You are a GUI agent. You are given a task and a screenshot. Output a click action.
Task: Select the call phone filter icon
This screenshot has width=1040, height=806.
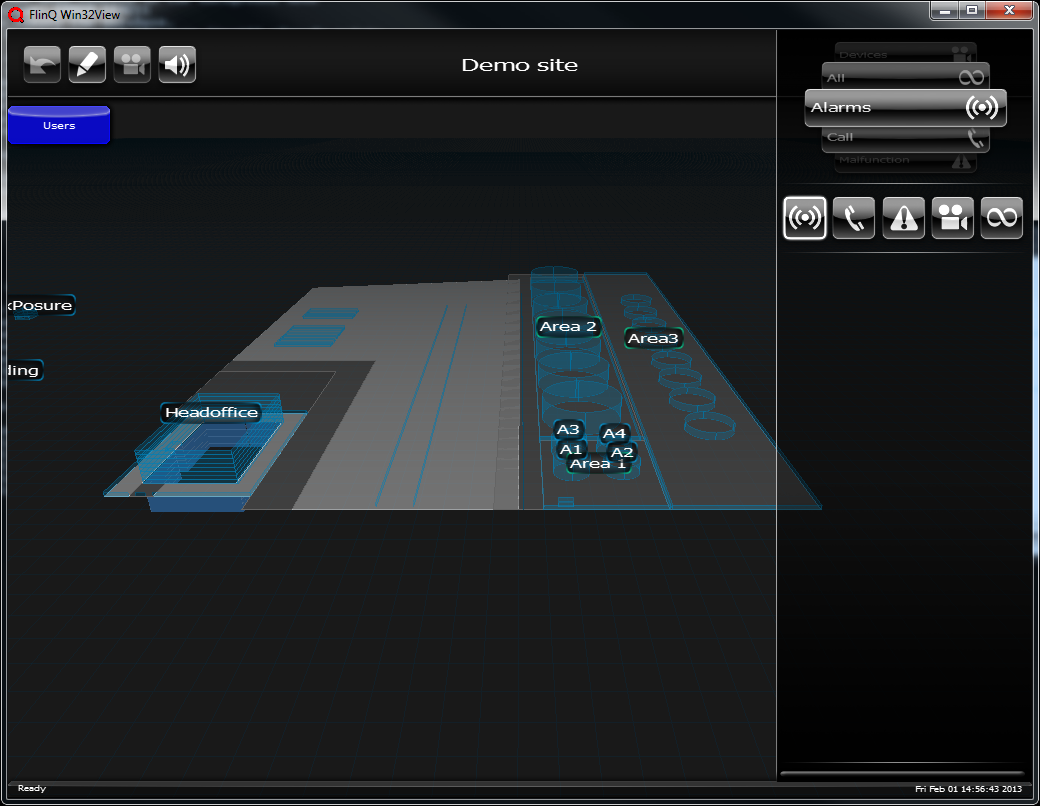[x=854, y=218]
